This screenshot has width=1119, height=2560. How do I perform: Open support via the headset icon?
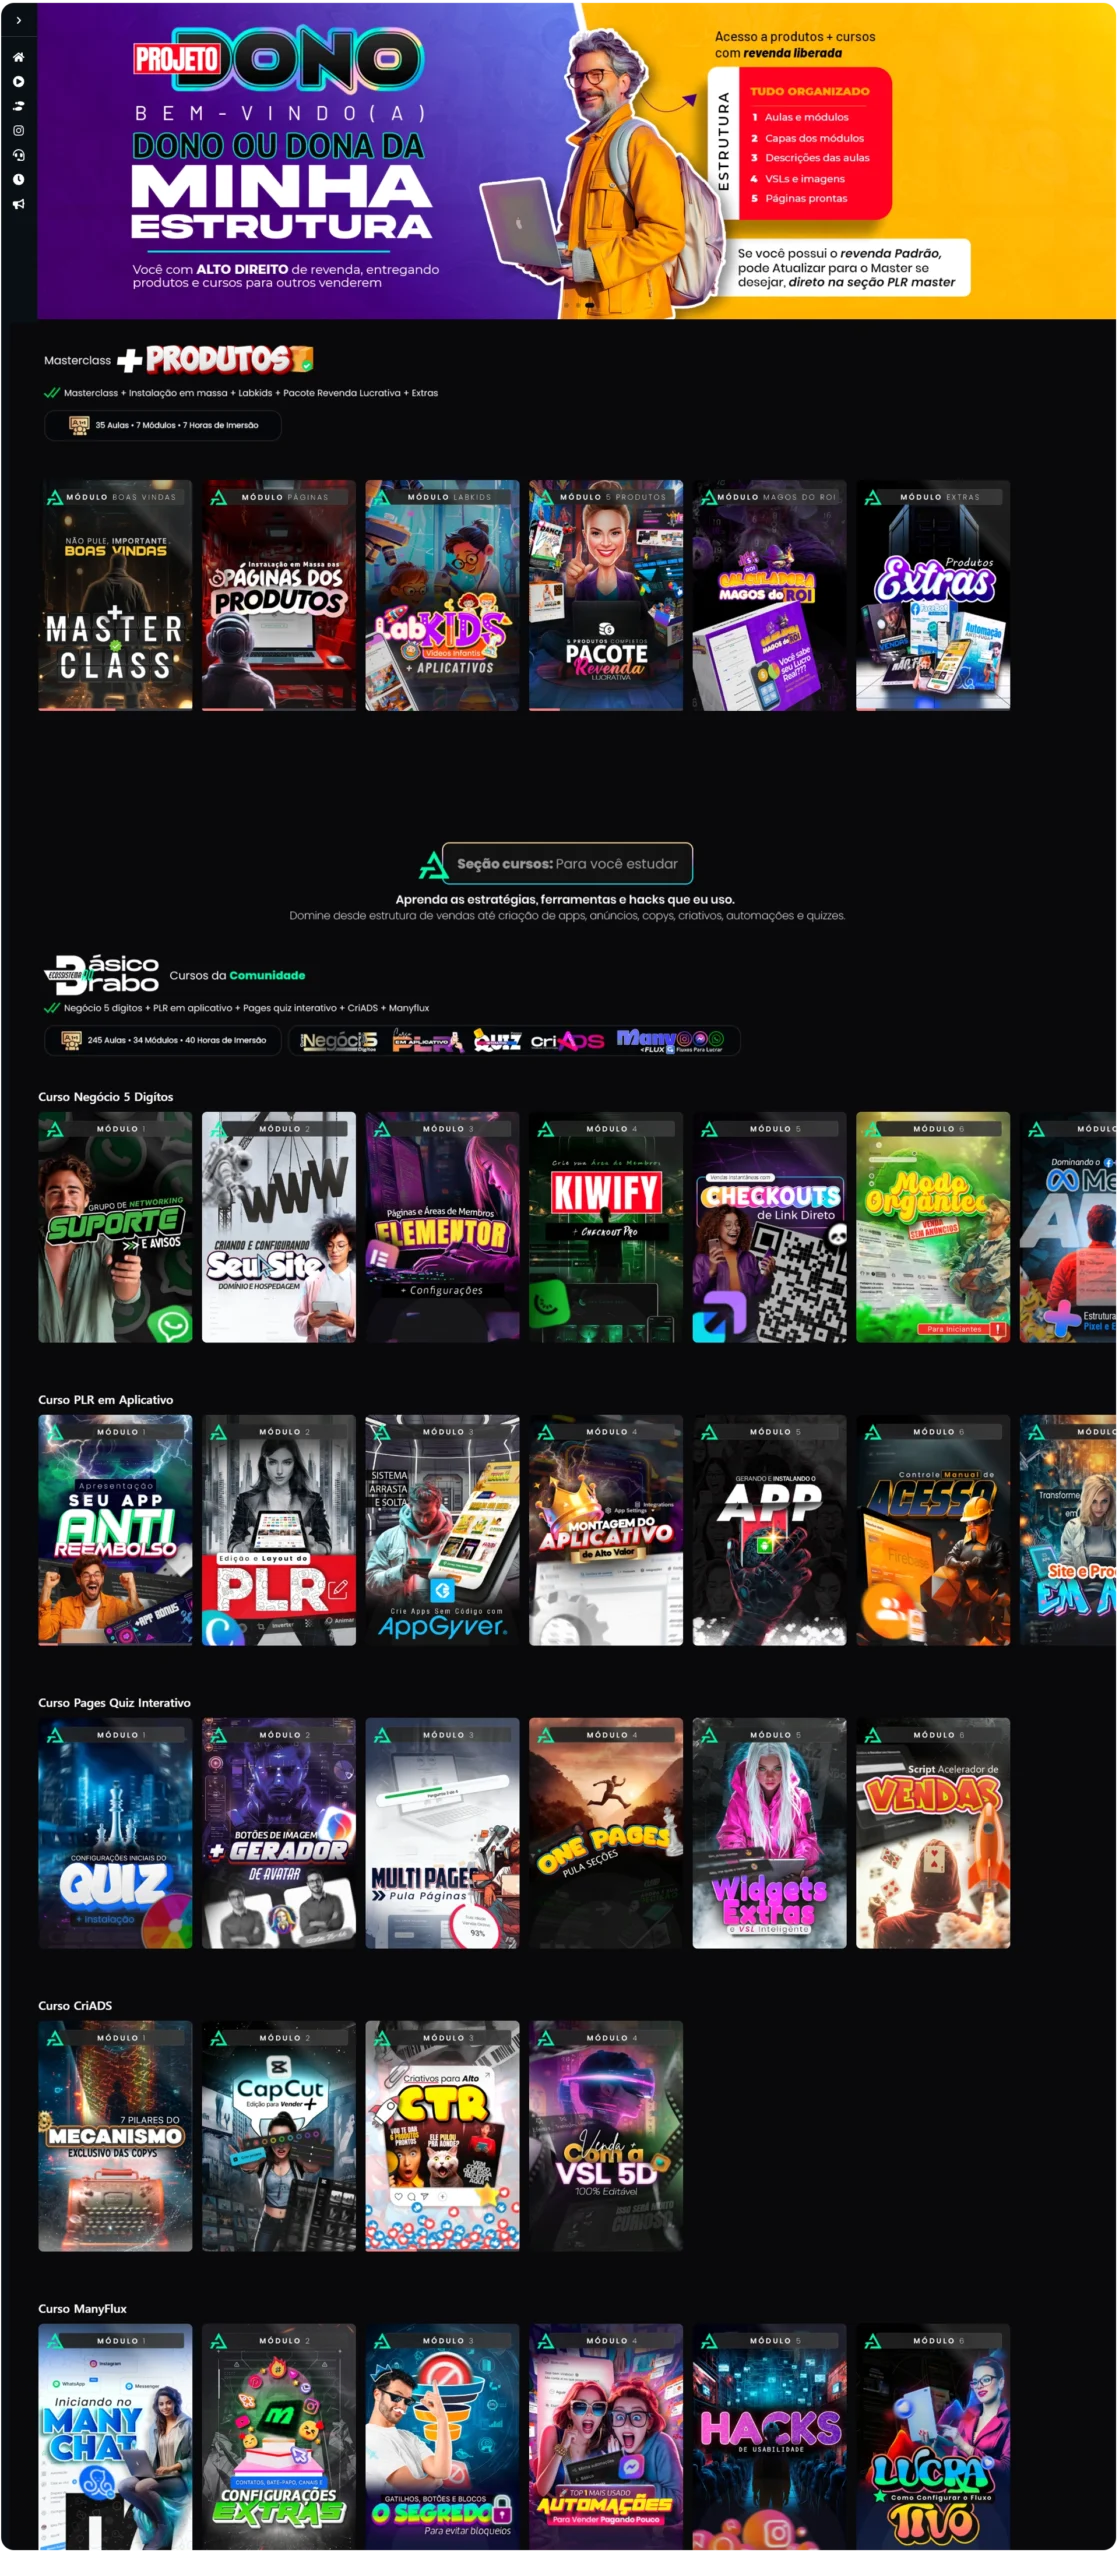click(18, 155)
